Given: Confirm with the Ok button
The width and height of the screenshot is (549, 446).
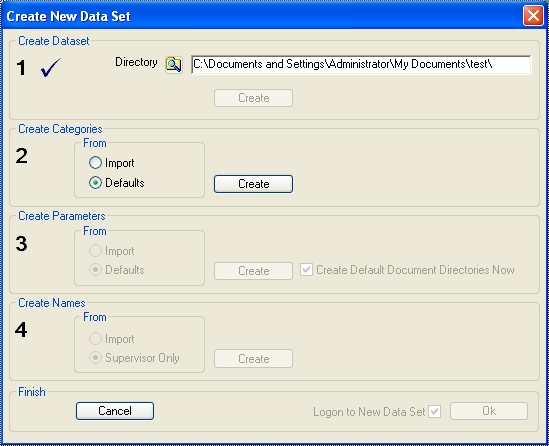Looking at the screenshot, I should point(489,411).
